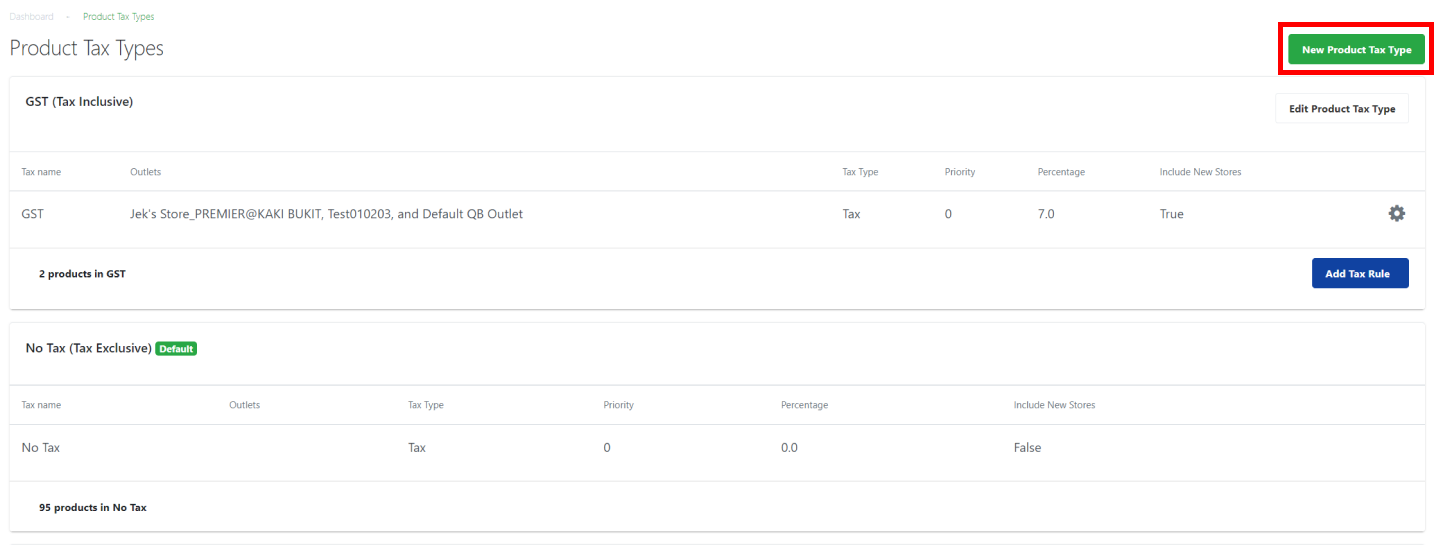Click the True value under Include New Stores
Viewport: 1440px width, 545px height.
click(x=1172, y=214)
